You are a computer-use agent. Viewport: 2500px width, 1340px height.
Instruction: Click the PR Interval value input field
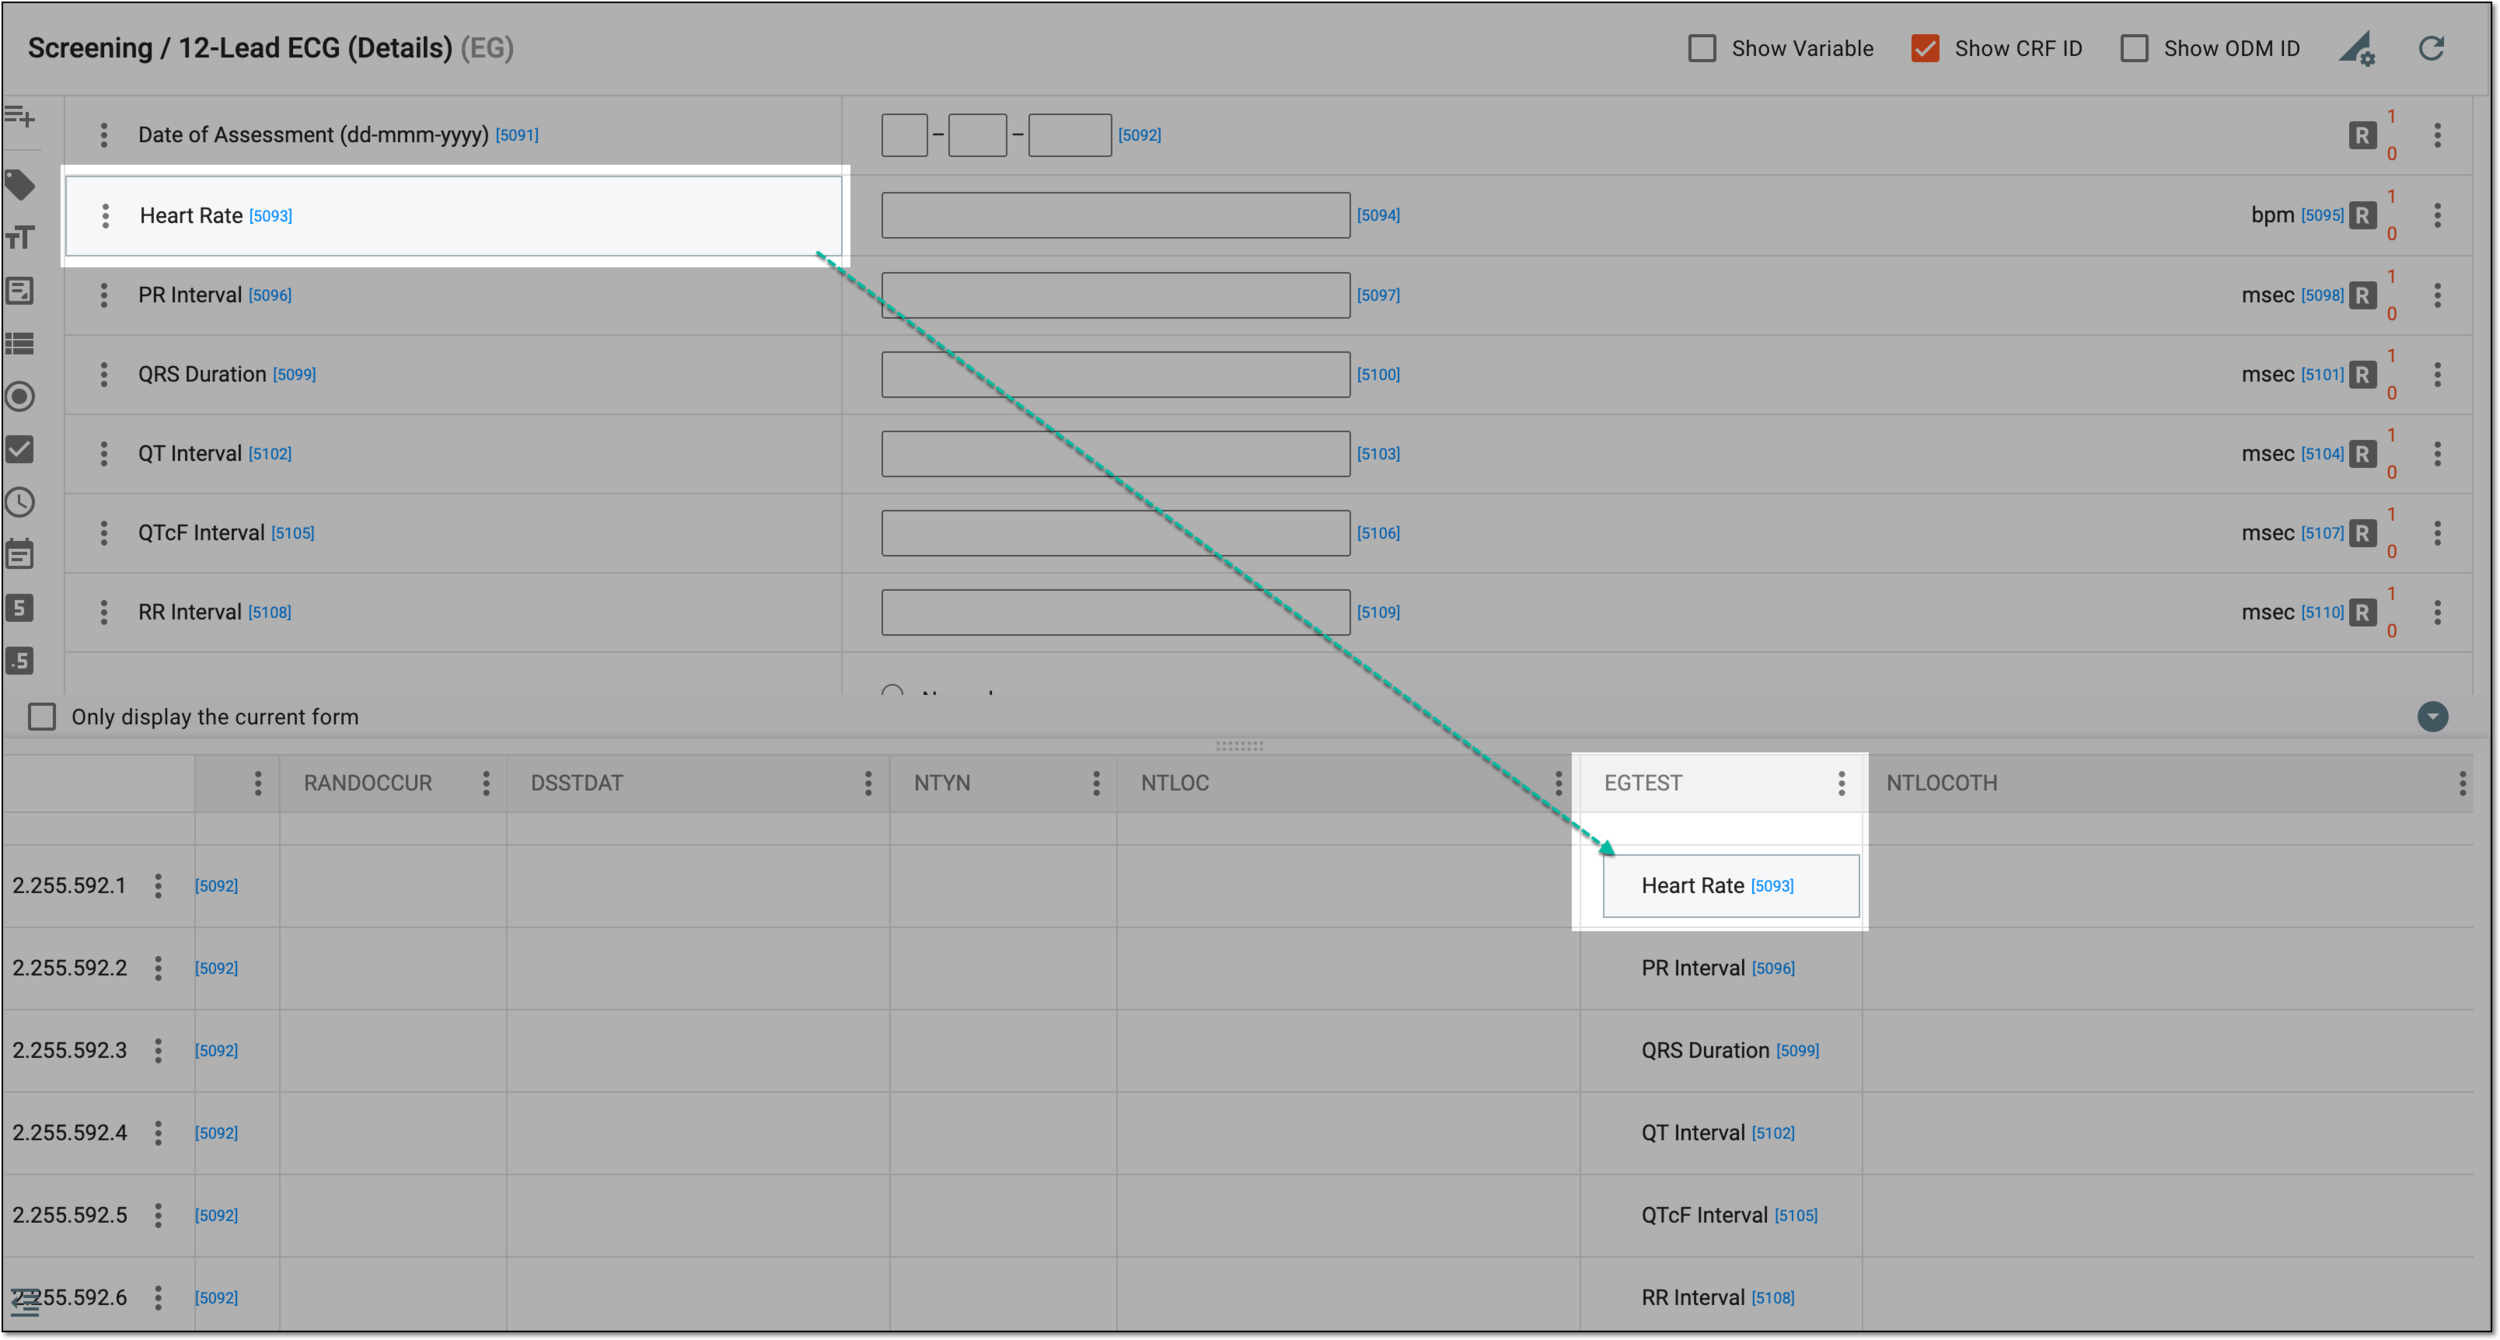click(1115, 295)
